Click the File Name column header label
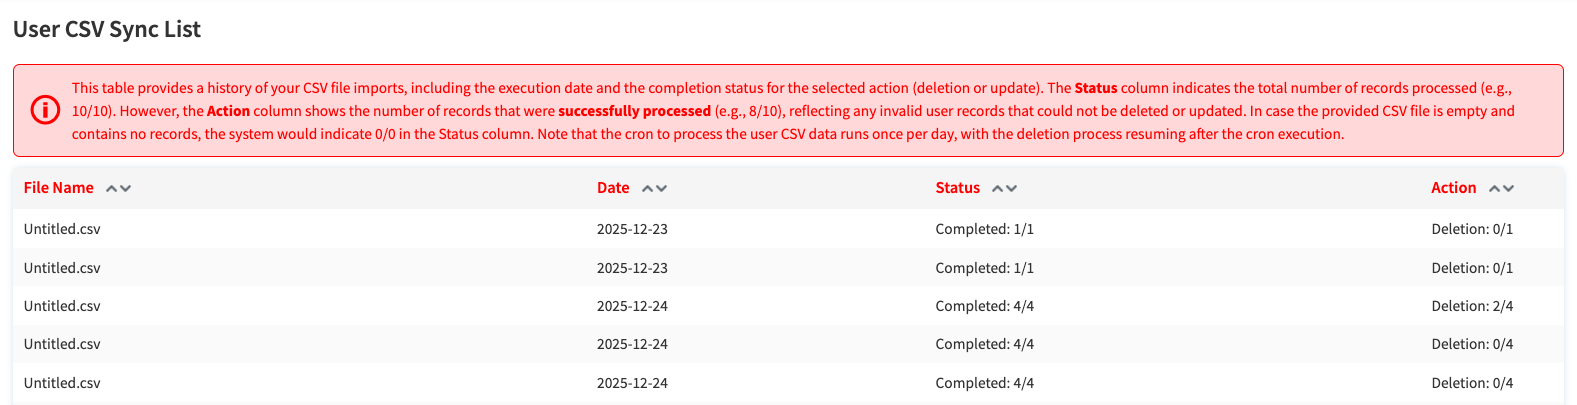 pyautogui.click(x=58, y=188)
